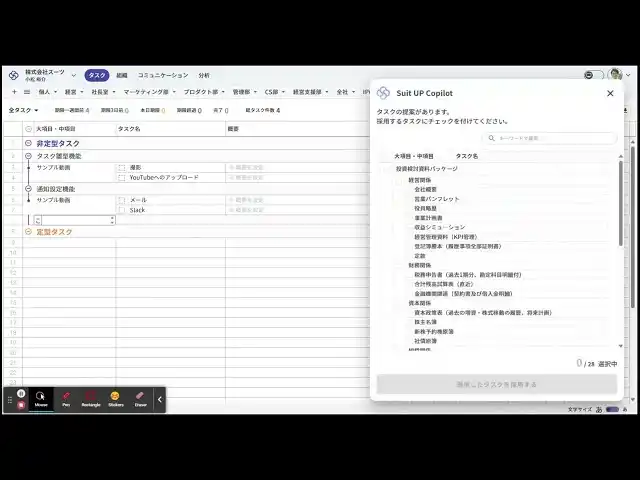Check the Slack task checkbox

[121, 210]
